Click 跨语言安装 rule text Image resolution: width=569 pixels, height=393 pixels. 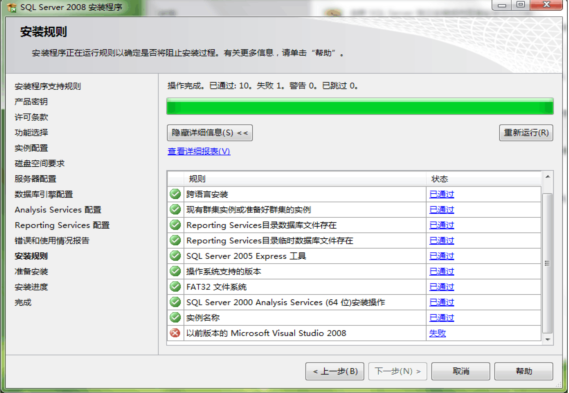(207, 194)
